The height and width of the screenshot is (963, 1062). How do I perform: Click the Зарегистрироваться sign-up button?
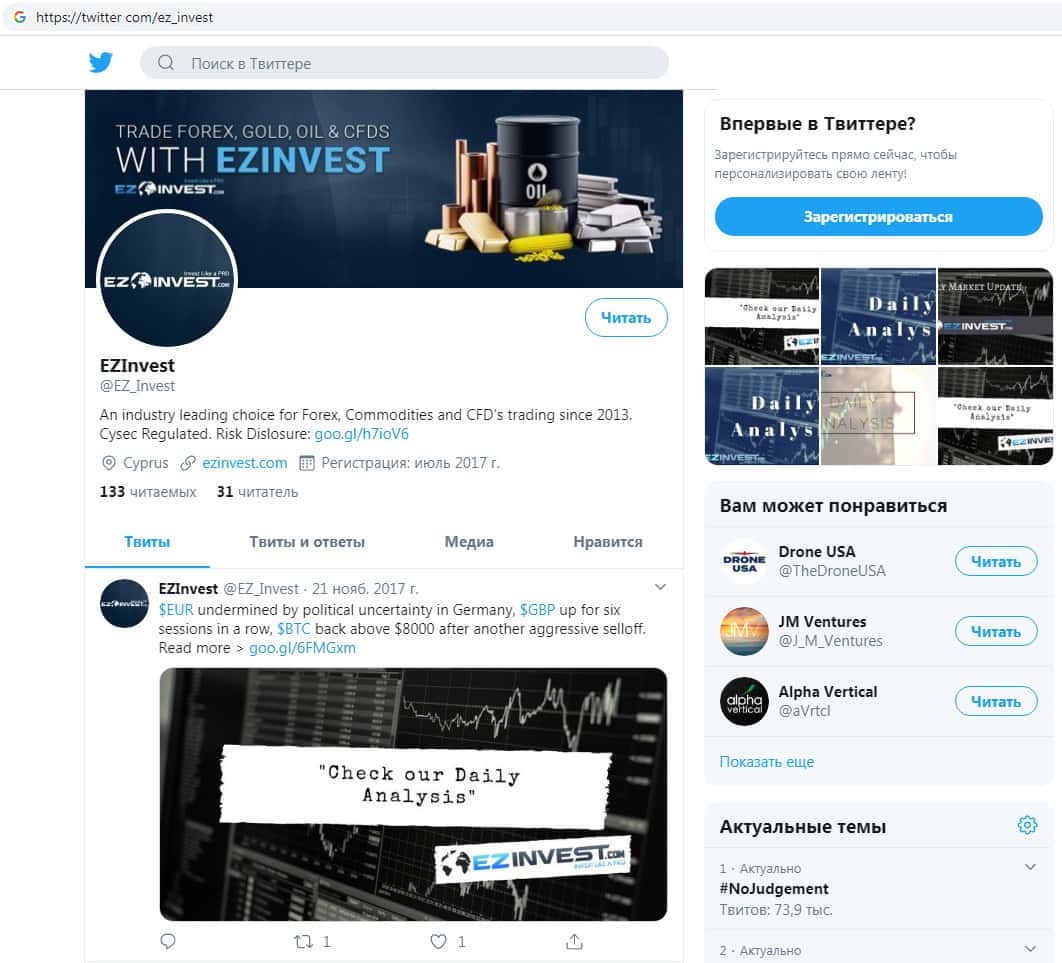click(x=878, y=217)
